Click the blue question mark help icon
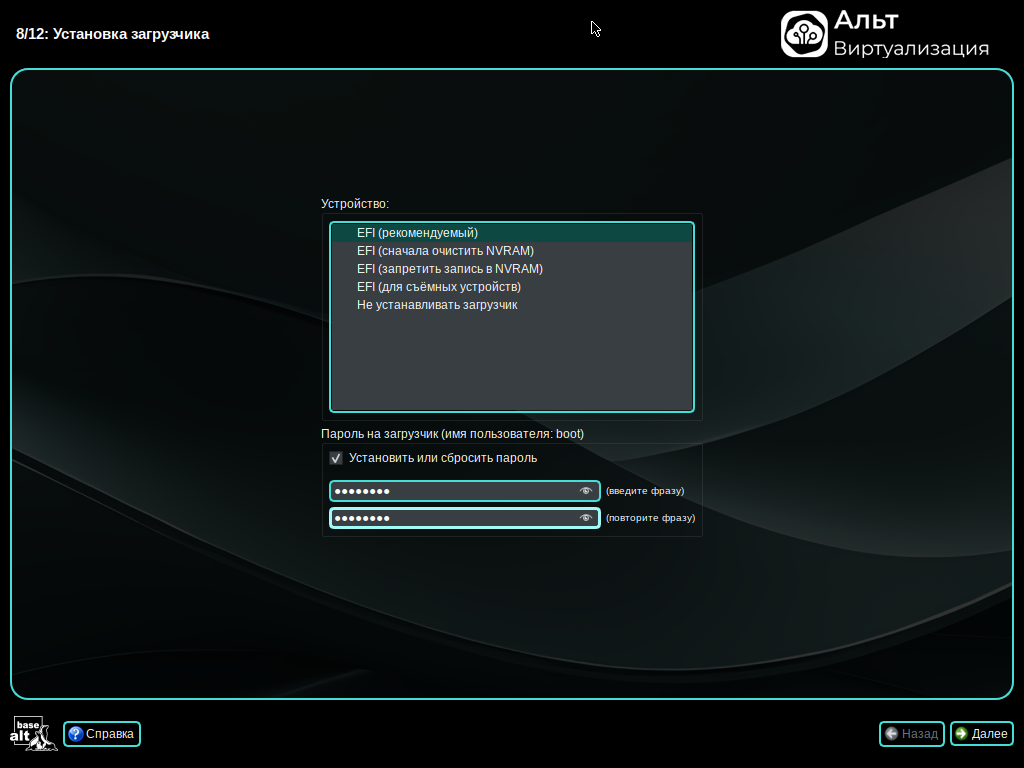This screenshot has width=1024, height=768. tap(75, 734)
